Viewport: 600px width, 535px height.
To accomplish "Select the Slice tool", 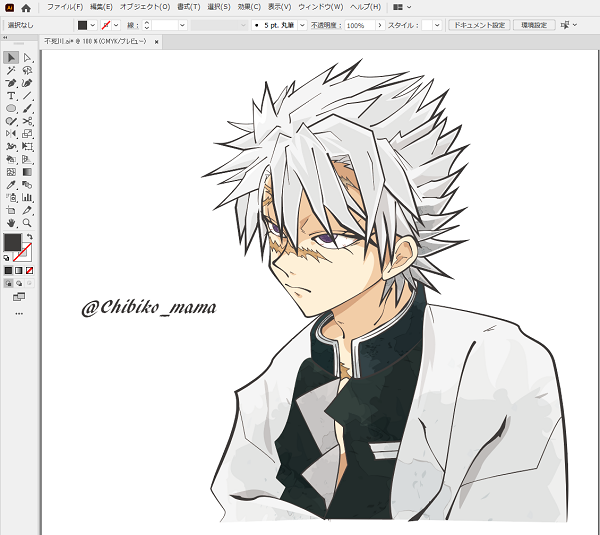I will tap(27, 210).
